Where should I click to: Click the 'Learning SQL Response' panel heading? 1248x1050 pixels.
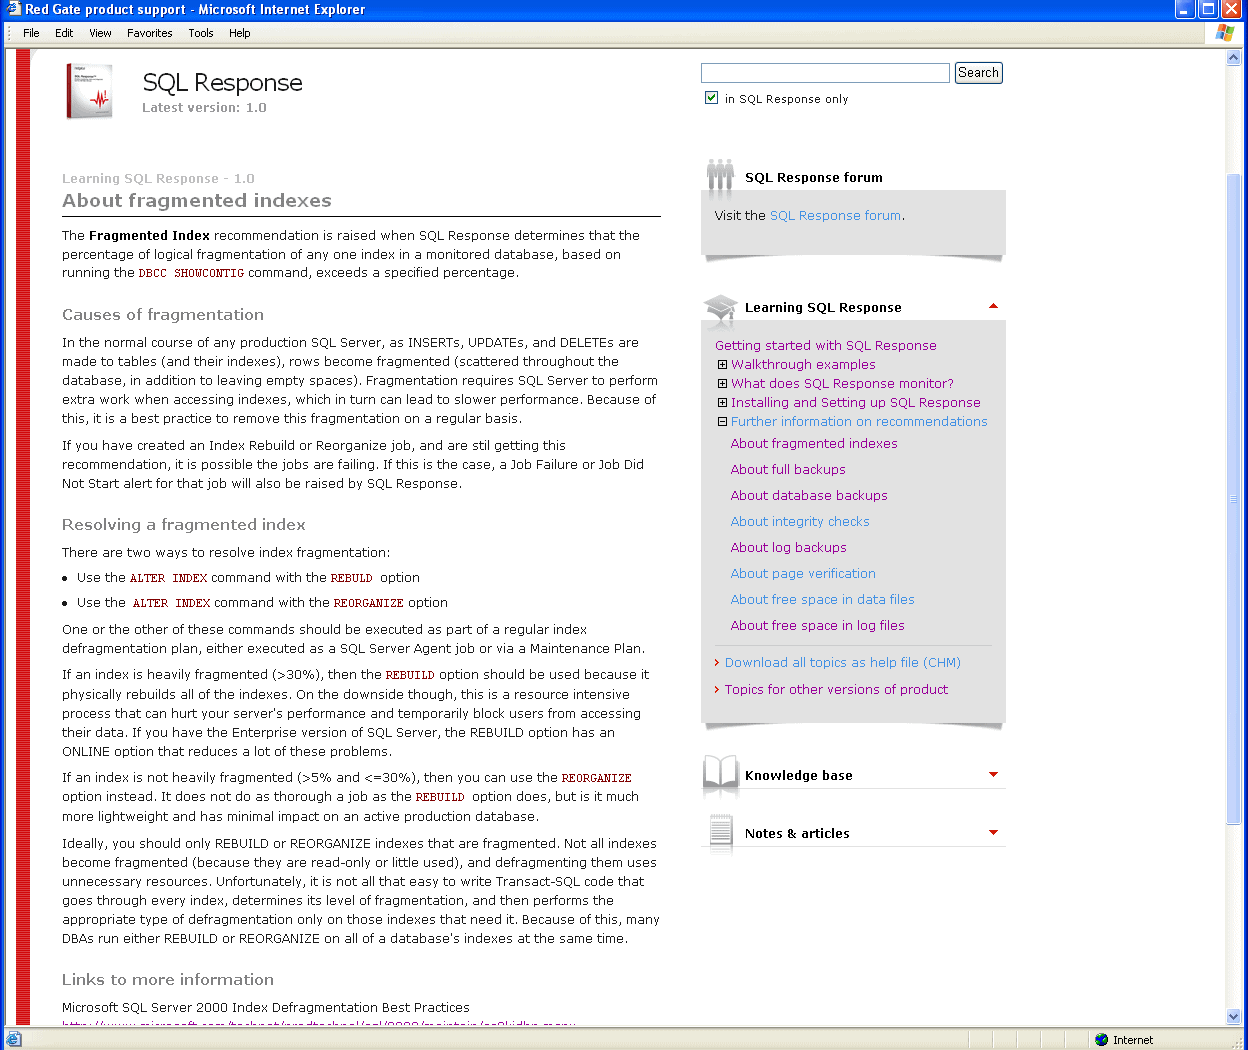(823, 307)
